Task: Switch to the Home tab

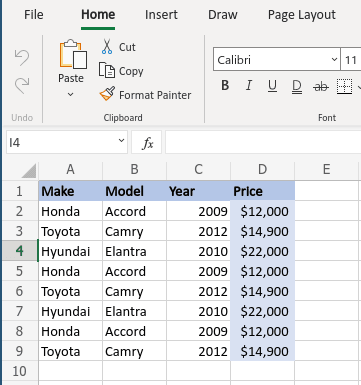Action: coord(98,15)
